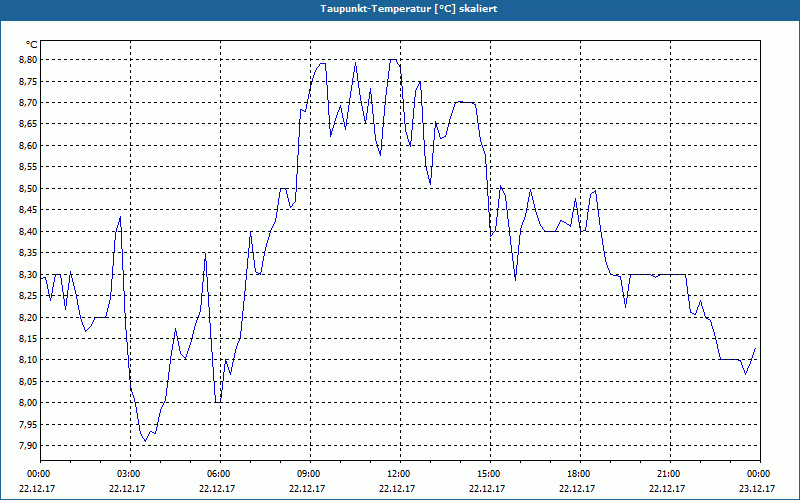
Task: Click the '22.12.17' date under '12:00'
Action: [397, 488]
